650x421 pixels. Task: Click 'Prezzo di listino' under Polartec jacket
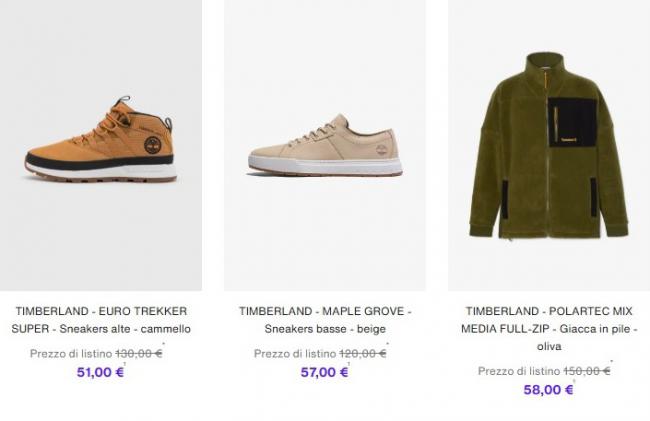tap(518, 371)
